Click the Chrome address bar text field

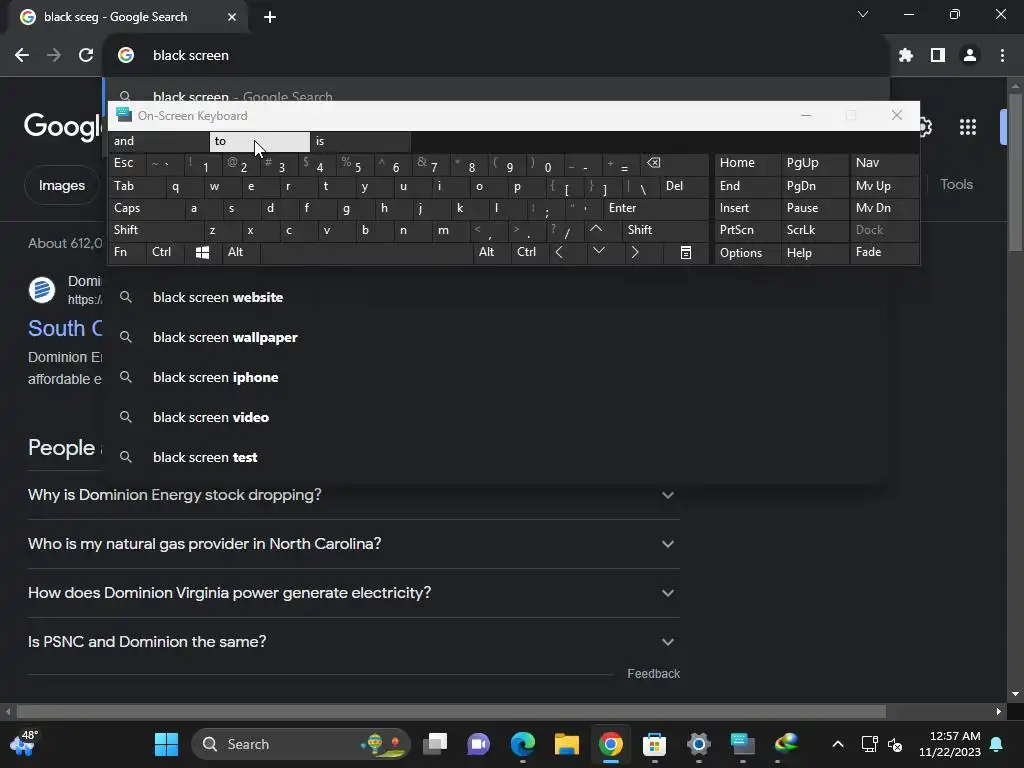pyautogui.click(x=496, y=56)
